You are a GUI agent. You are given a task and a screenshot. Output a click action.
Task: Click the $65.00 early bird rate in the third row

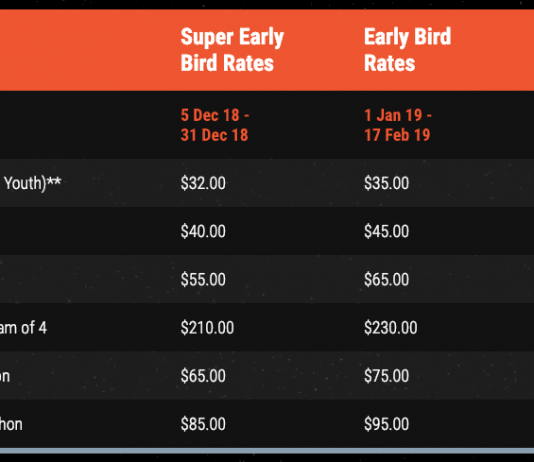click(x=387, y=280)
